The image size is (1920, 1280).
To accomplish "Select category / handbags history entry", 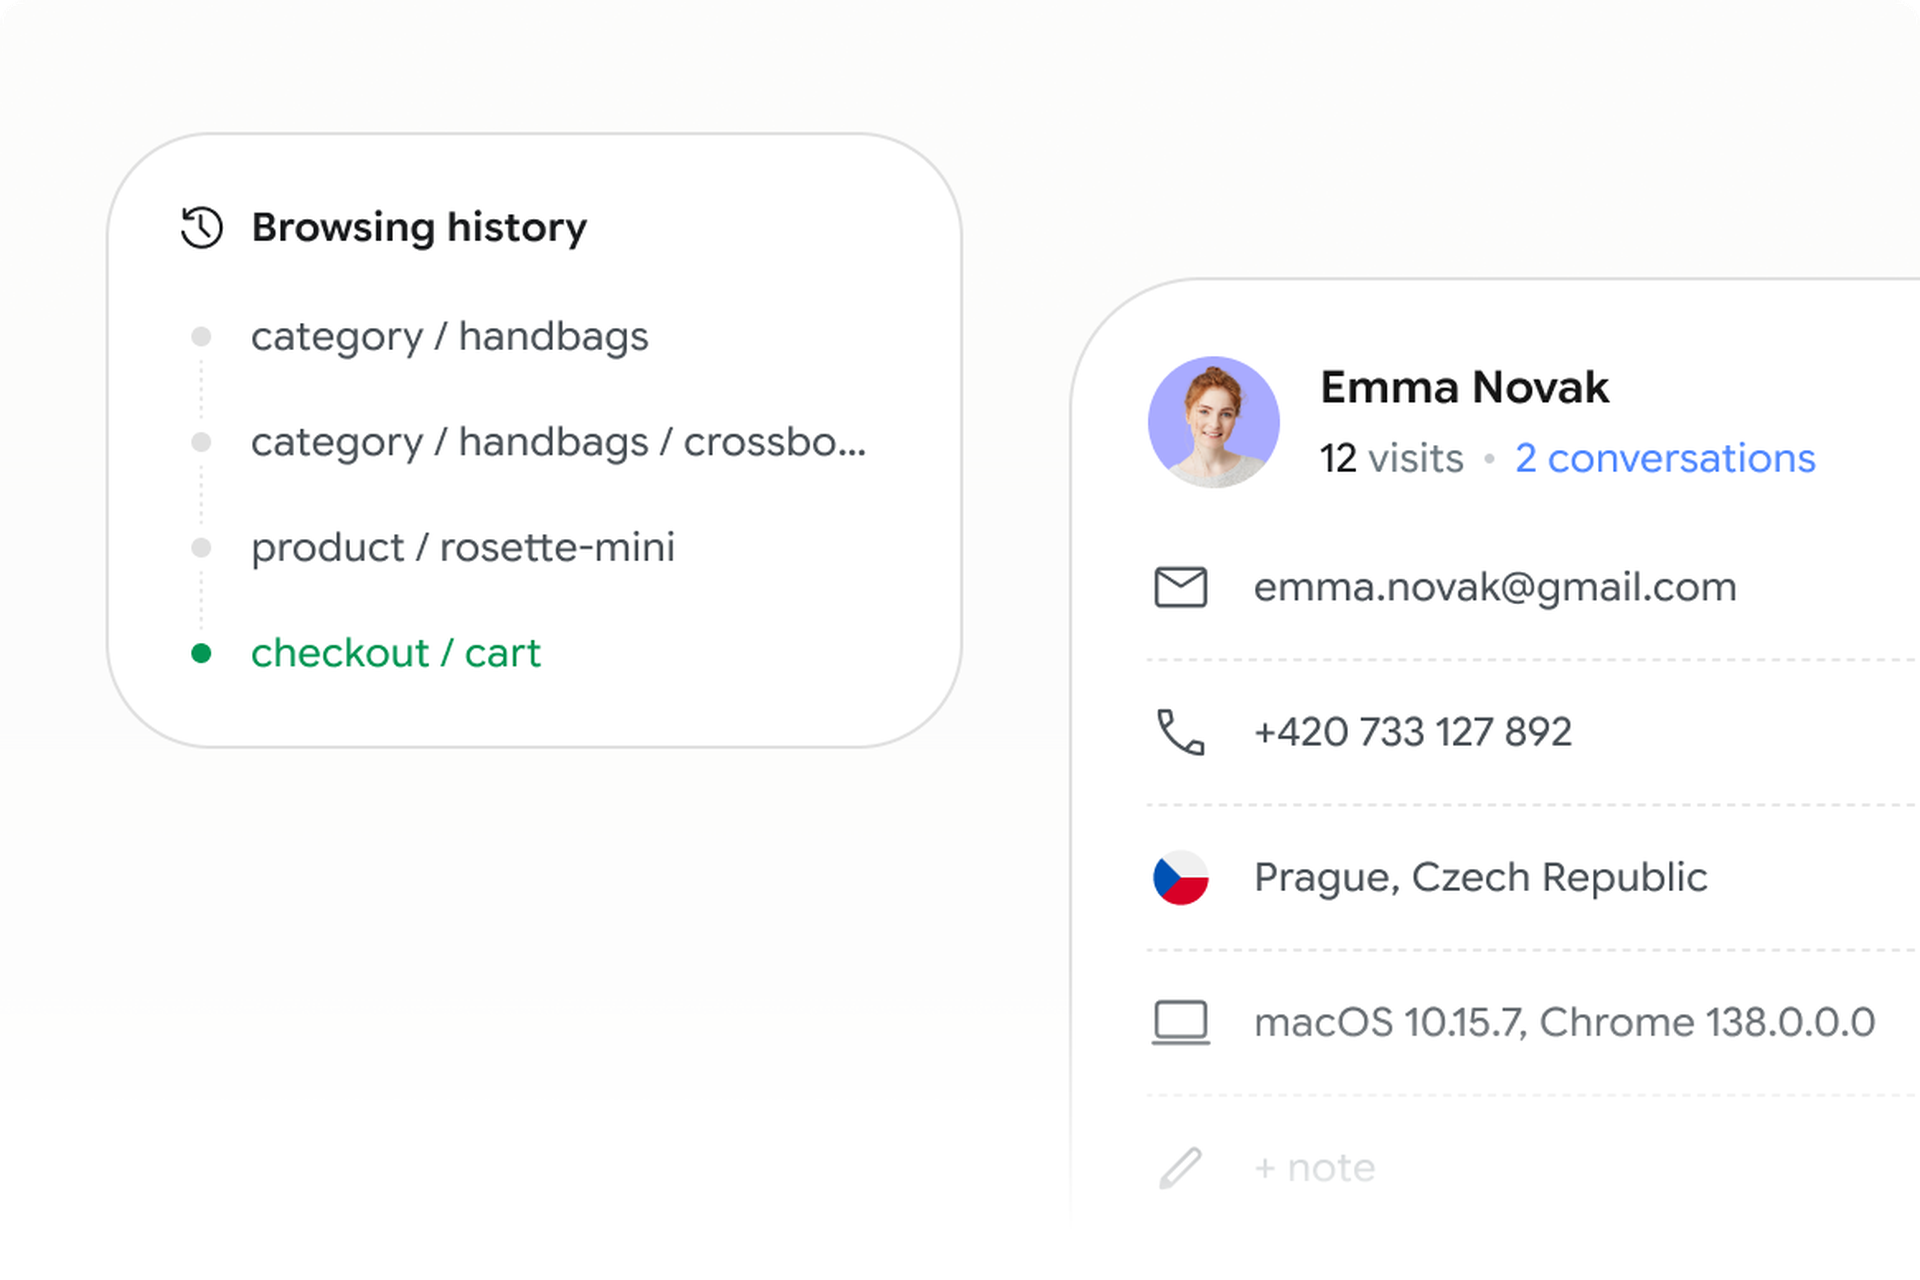I will coord(449,337).
